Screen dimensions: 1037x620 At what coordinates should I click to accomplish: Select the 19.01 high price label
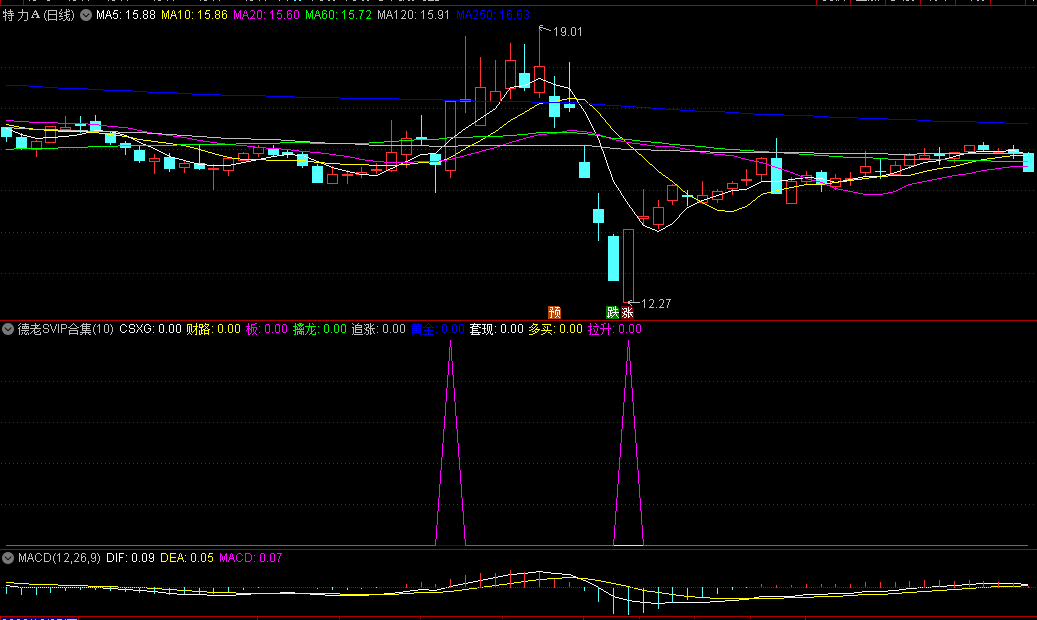pyautogui.click(x=567, y=32)
